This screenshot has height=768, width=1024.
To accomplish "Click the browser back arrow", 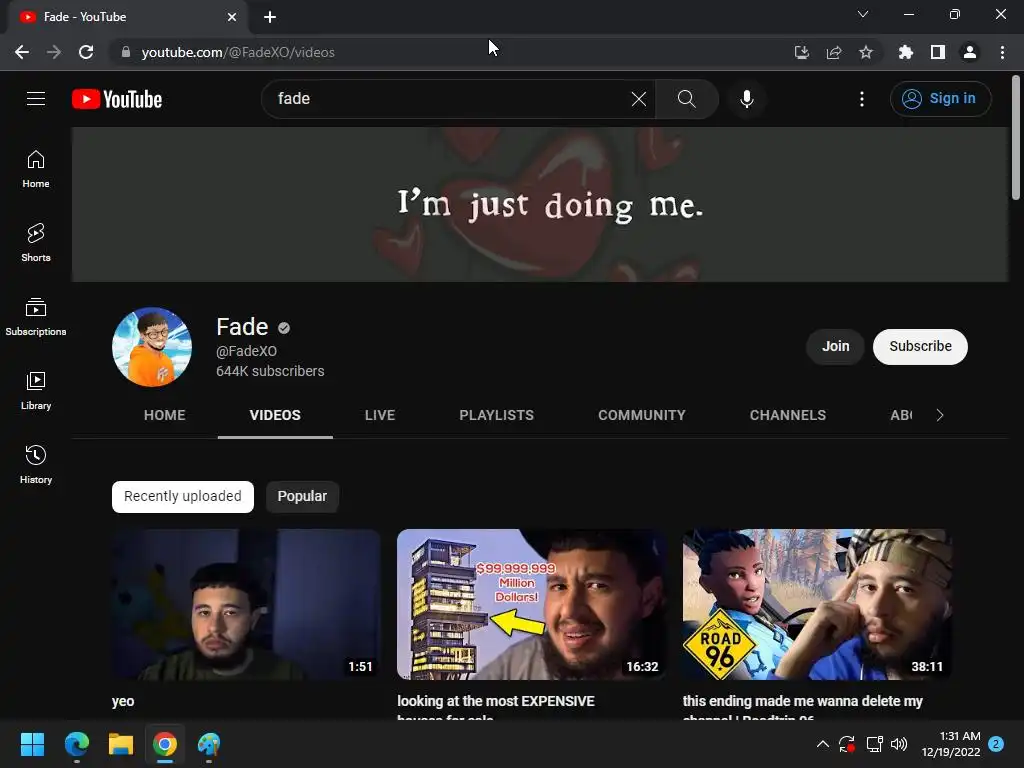I will (x=22, y=52).
